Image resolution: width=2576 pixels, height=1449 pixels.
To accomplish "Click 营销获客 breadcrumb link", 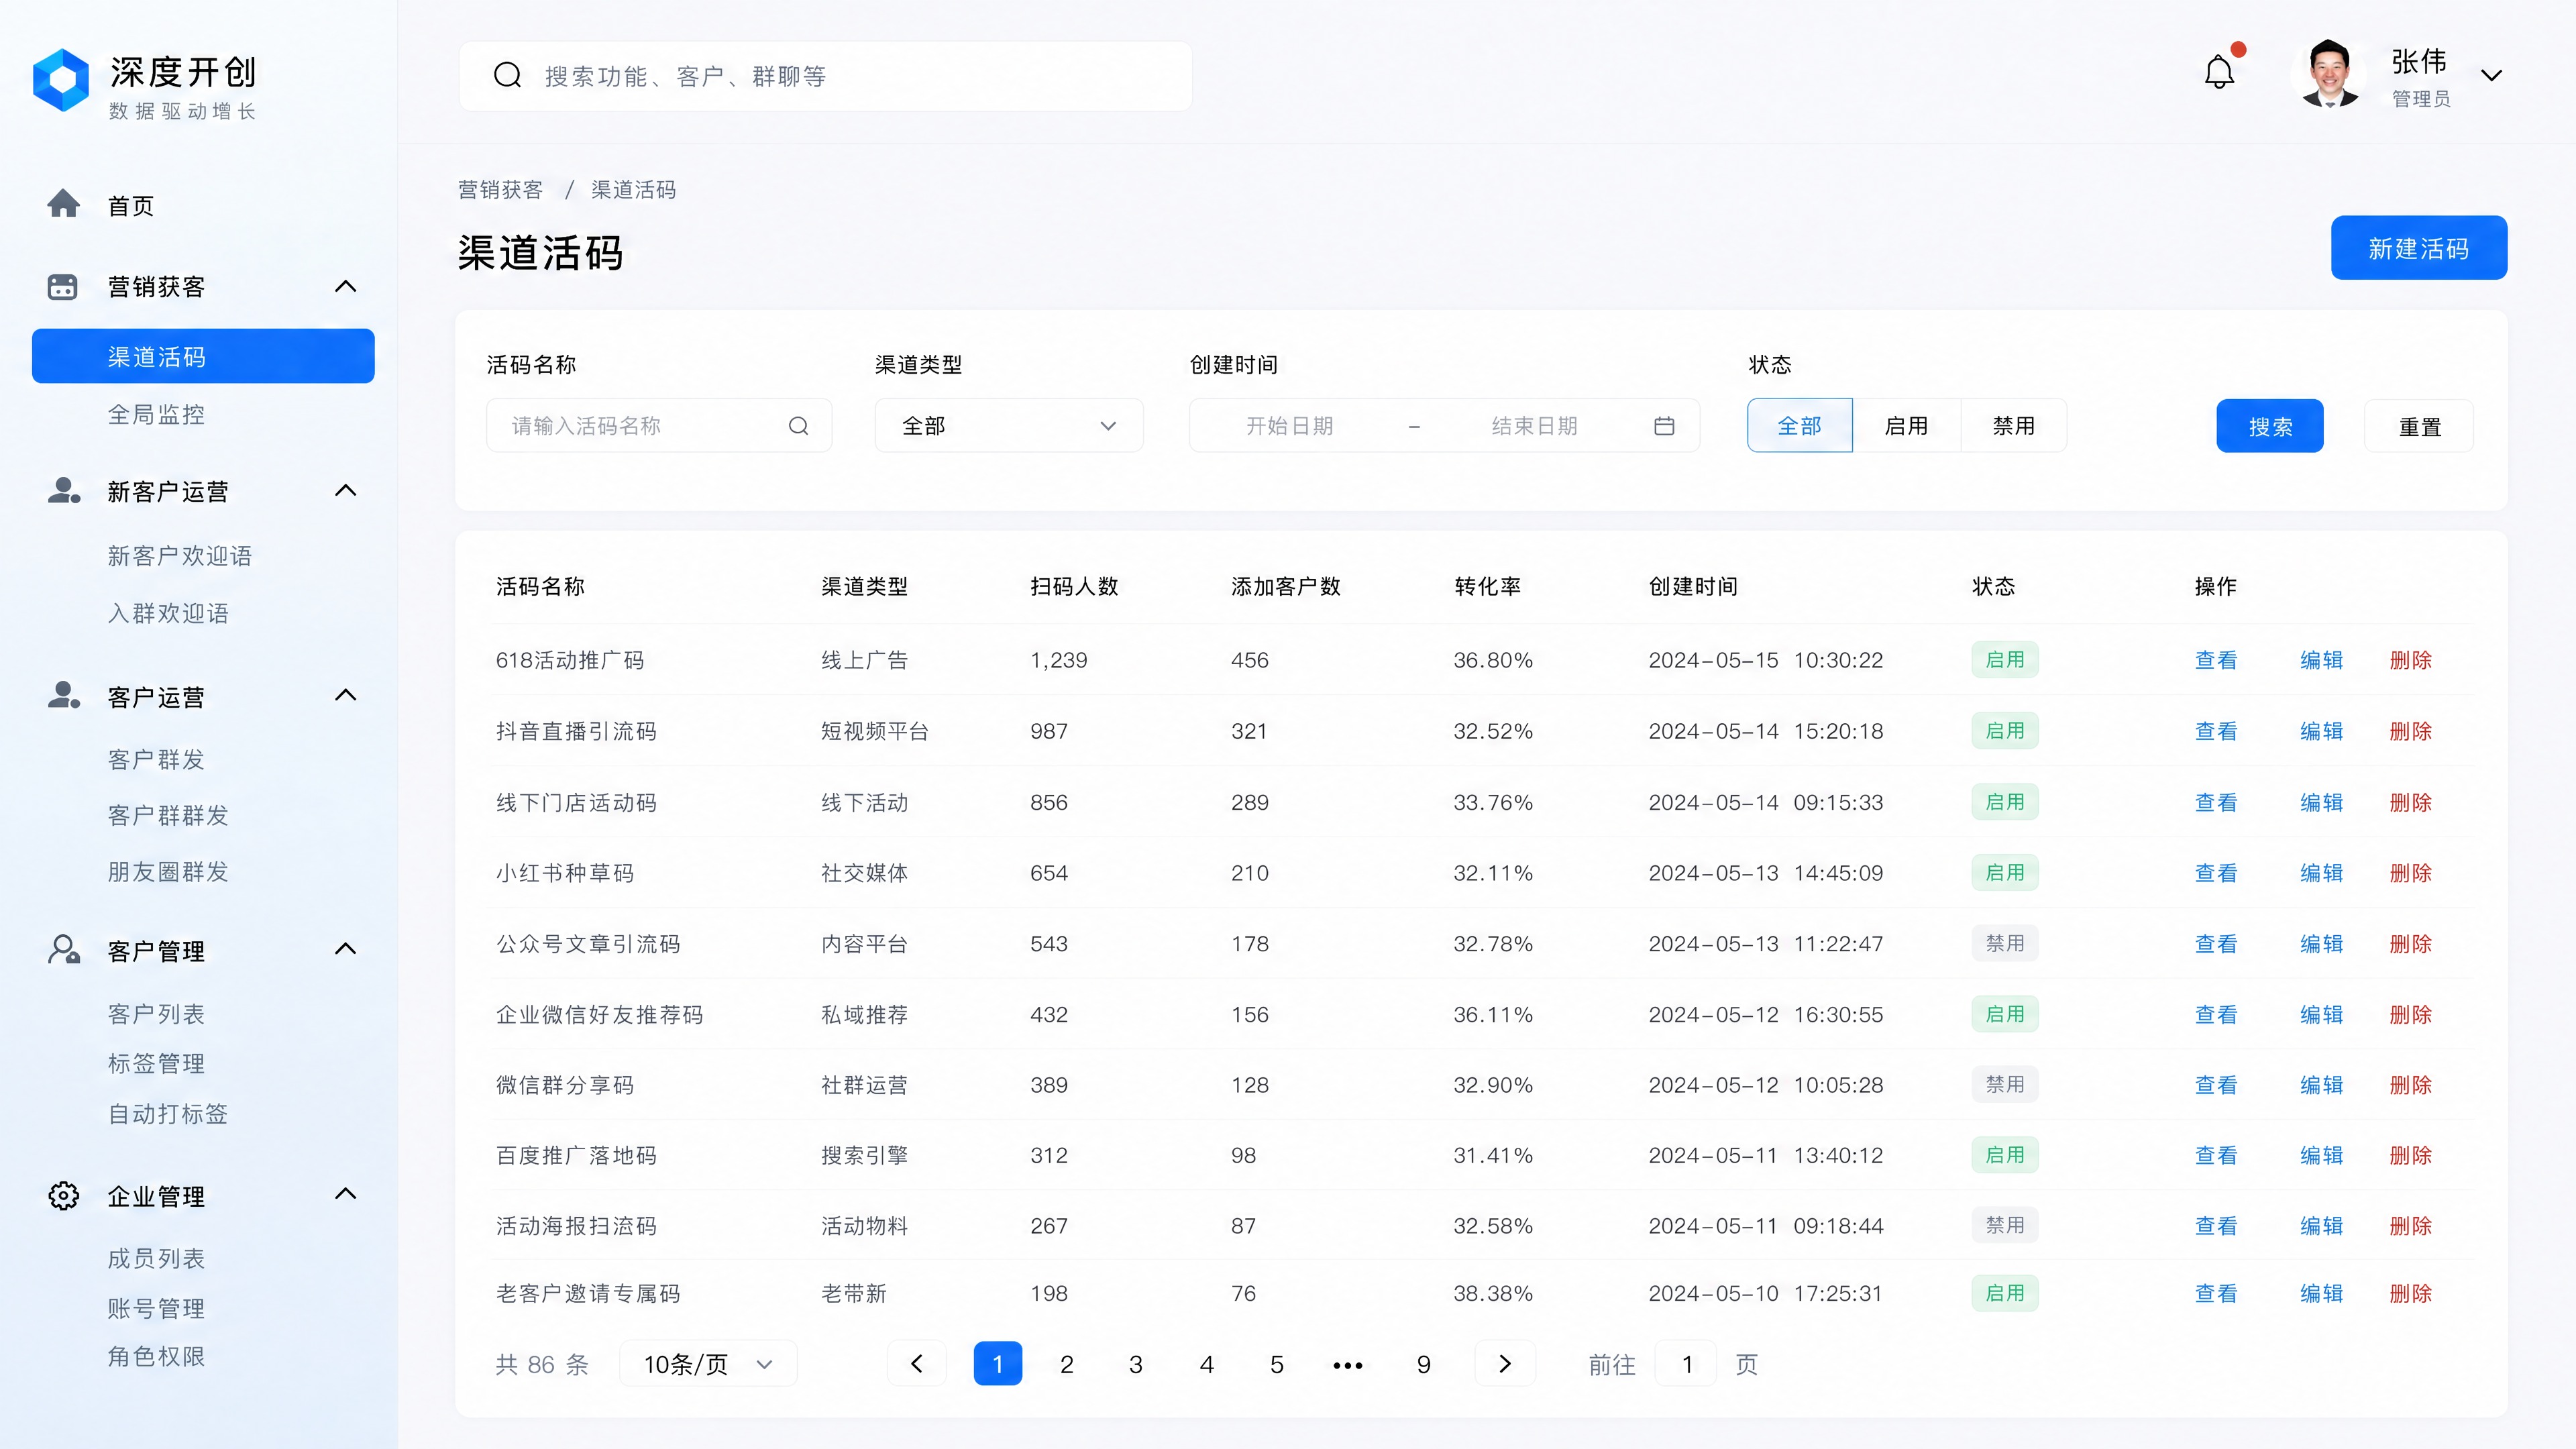I will pyautogui.click(x=501, y=190).
